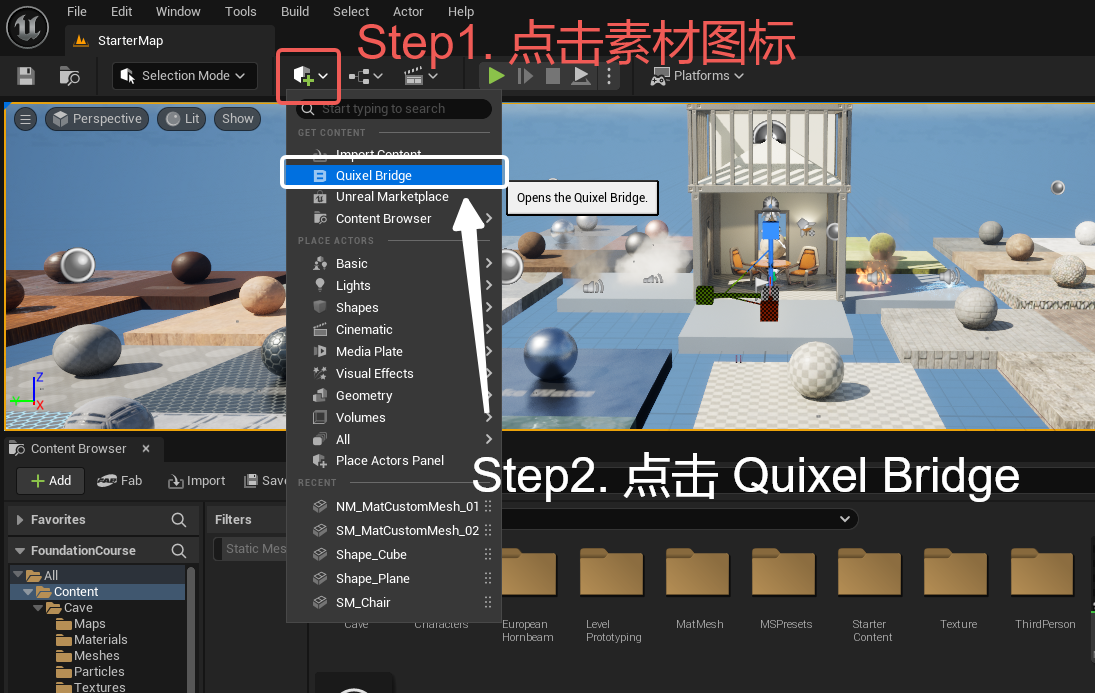Screen dimensions: 1095x693
Task: Open the Tools menu
Action: point(240,12)
